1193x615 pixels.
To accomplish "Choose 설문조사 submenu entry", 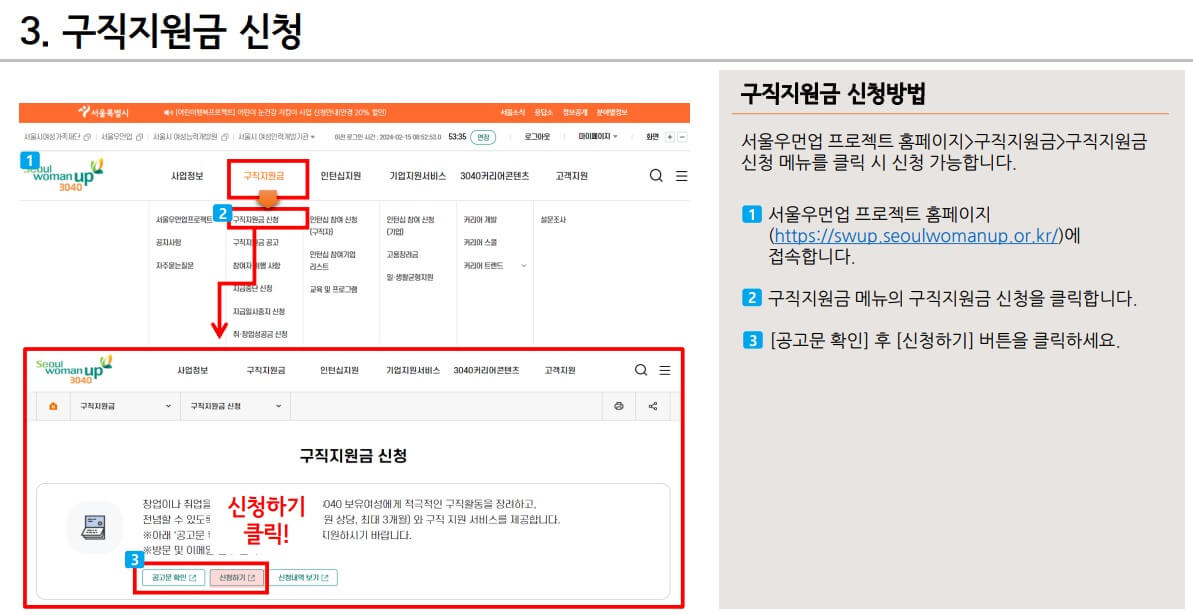I will click(553, 220).
